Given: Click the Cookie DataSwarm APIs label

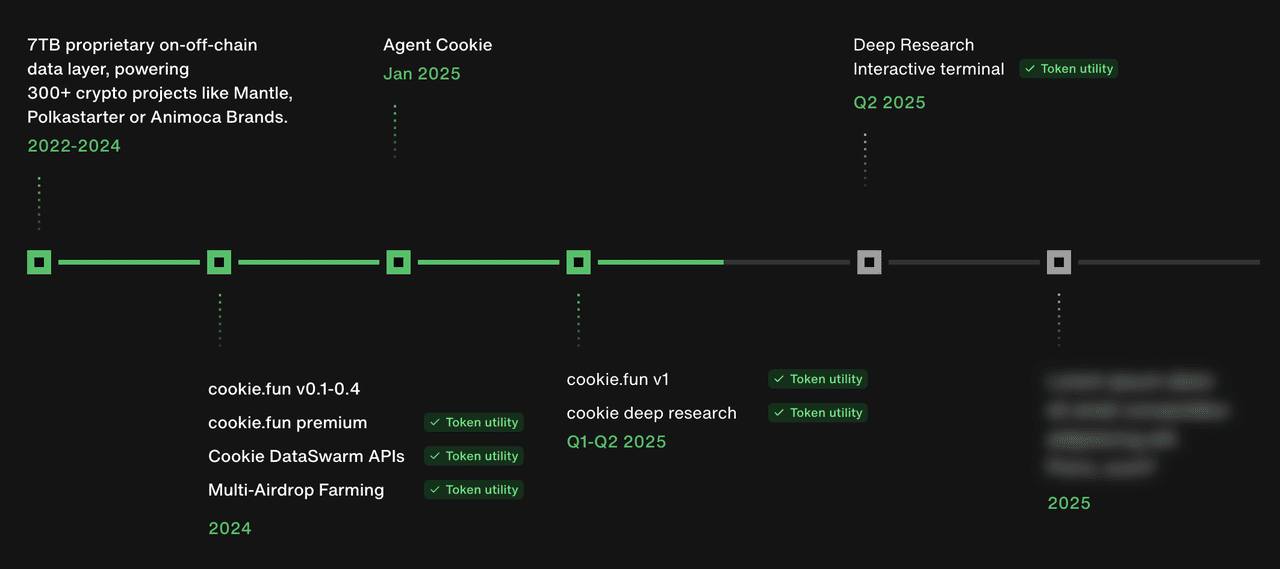Looking at the screenshot, I should pos(306,456).
